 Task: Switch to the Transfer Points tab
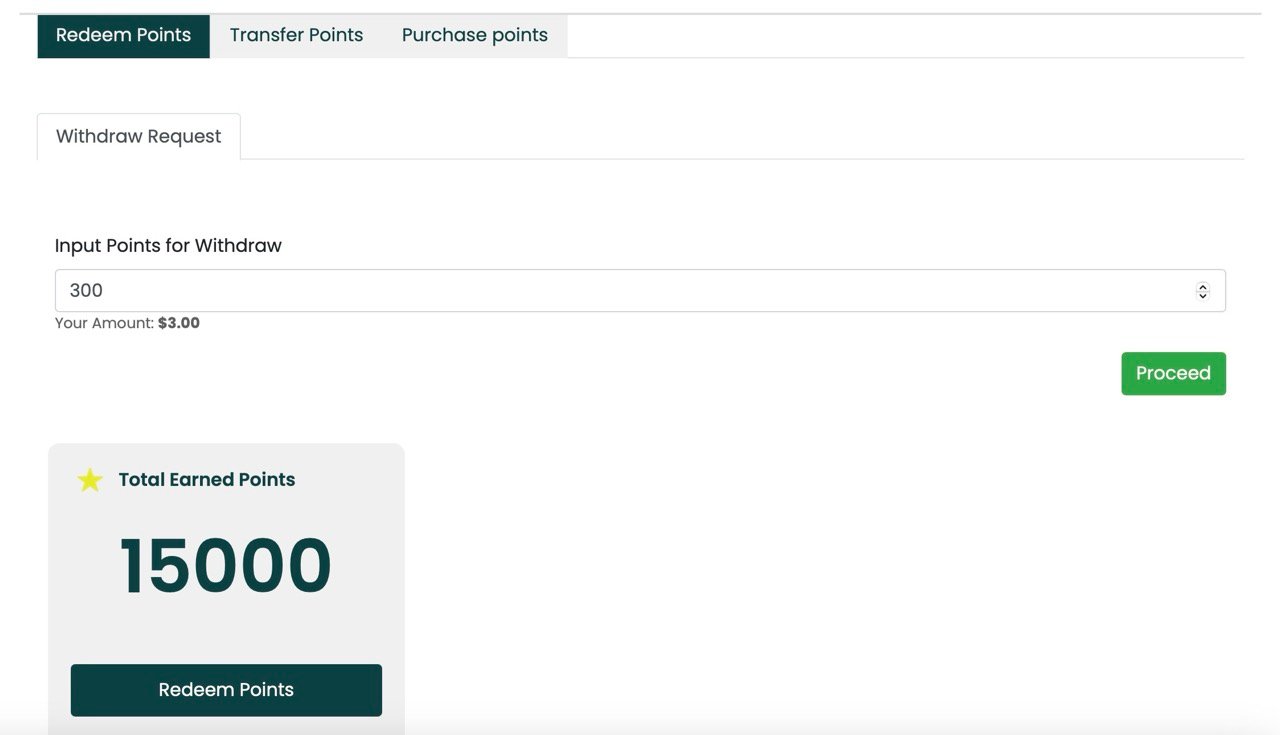pos(296,36)
